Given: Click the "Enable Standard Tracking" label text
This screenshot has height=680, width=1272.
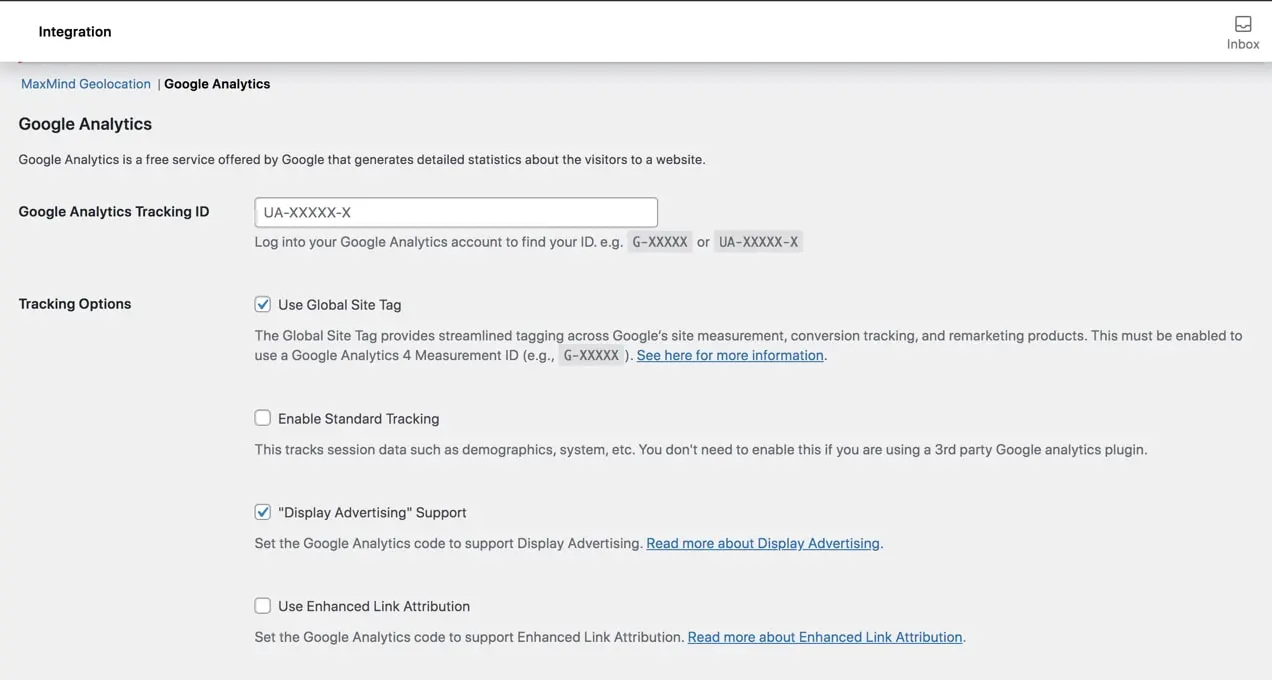Looking at the screenshot, I should [x=358, y=419].
